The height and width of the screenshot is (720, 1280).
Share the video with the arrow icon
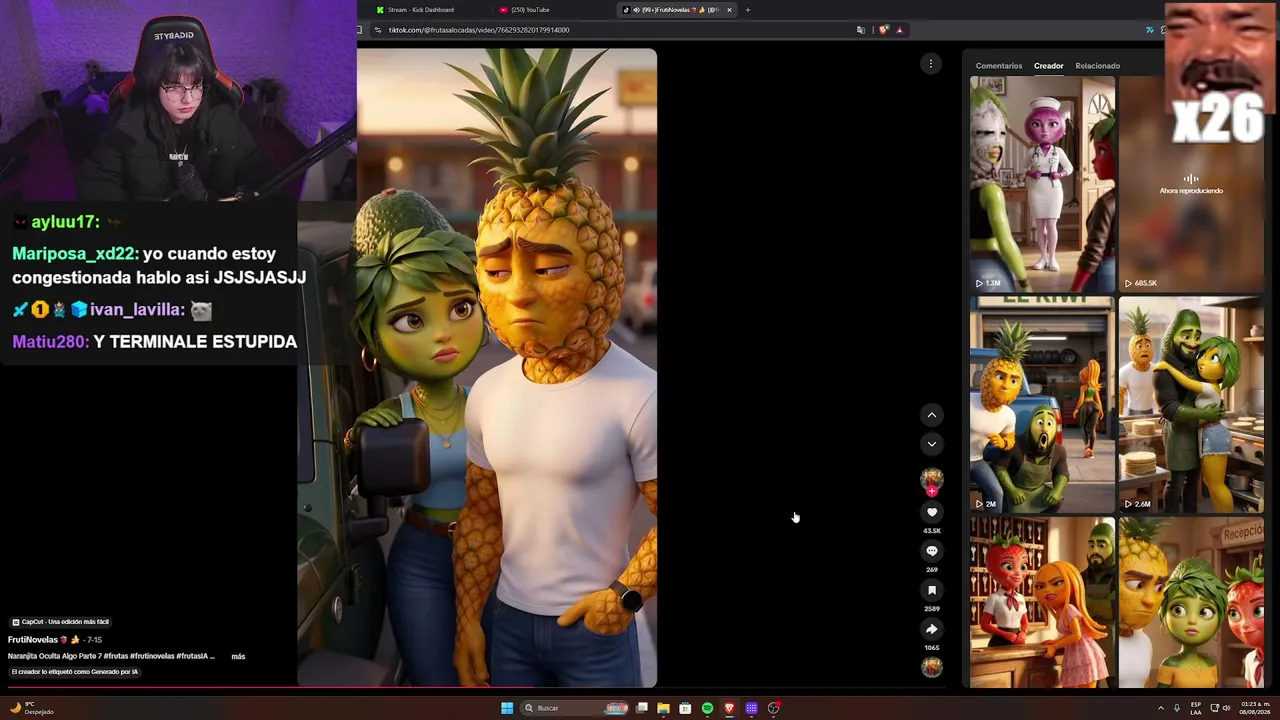(931, 629)
